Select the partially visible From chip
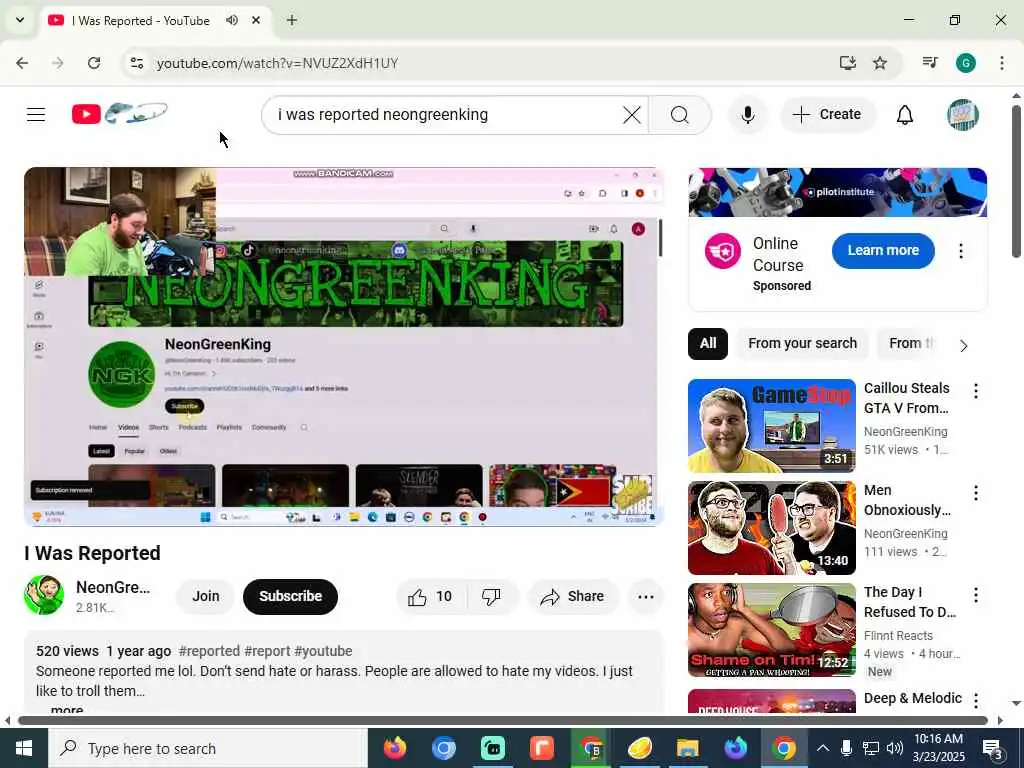This screenshot has height=768, width=1024. 912,344
